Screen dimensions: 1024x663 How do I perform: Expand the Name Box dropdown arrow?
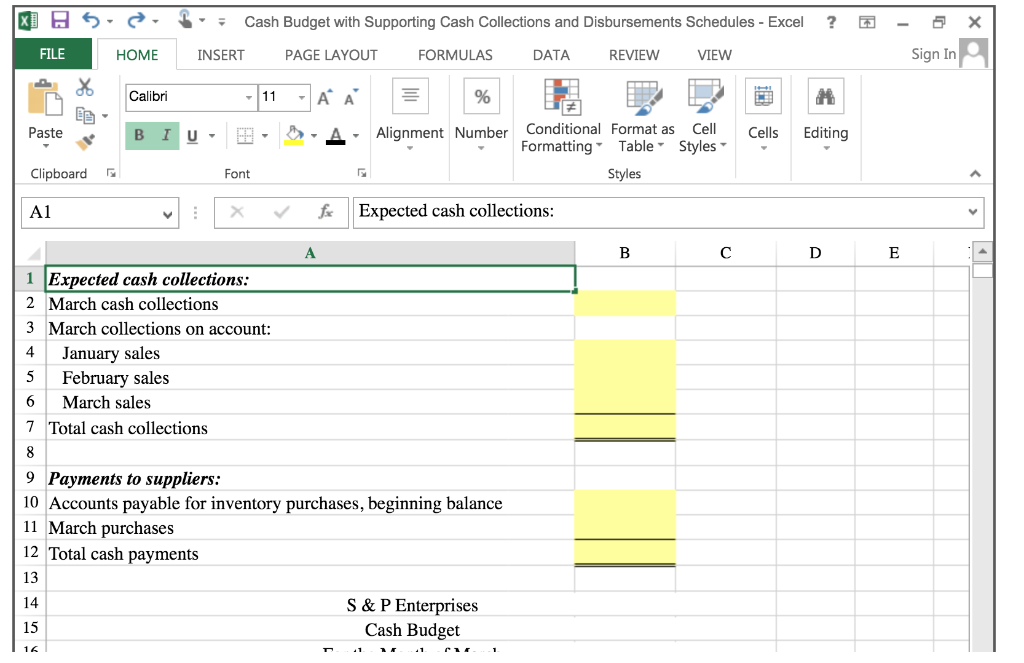(x=167, y=214)
